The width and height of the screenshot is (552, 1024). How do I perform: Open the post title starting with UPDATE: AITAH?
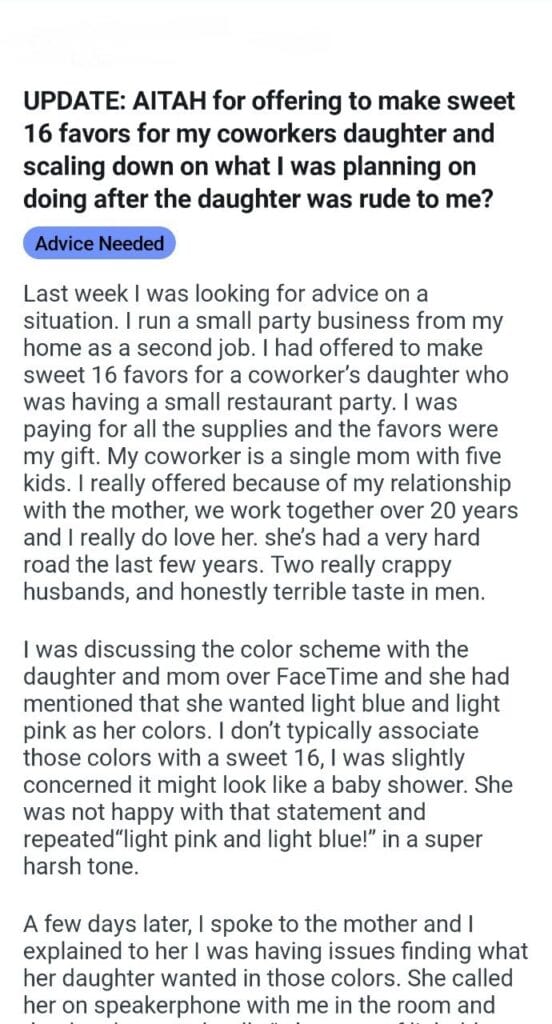pos(269,150)
